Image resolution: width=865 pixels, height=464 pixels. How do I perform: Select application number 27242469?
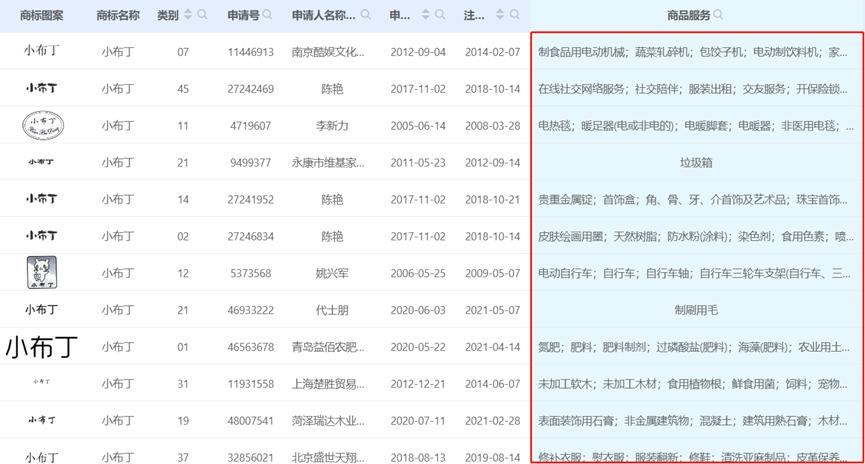[x=250, y=89]
